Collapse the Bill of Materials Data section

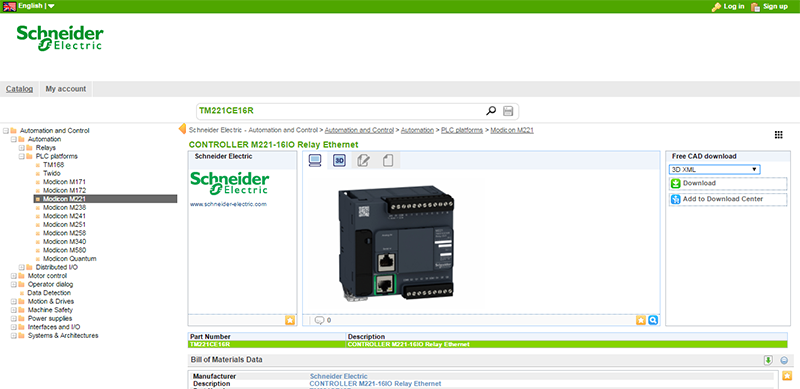(784, 360)
